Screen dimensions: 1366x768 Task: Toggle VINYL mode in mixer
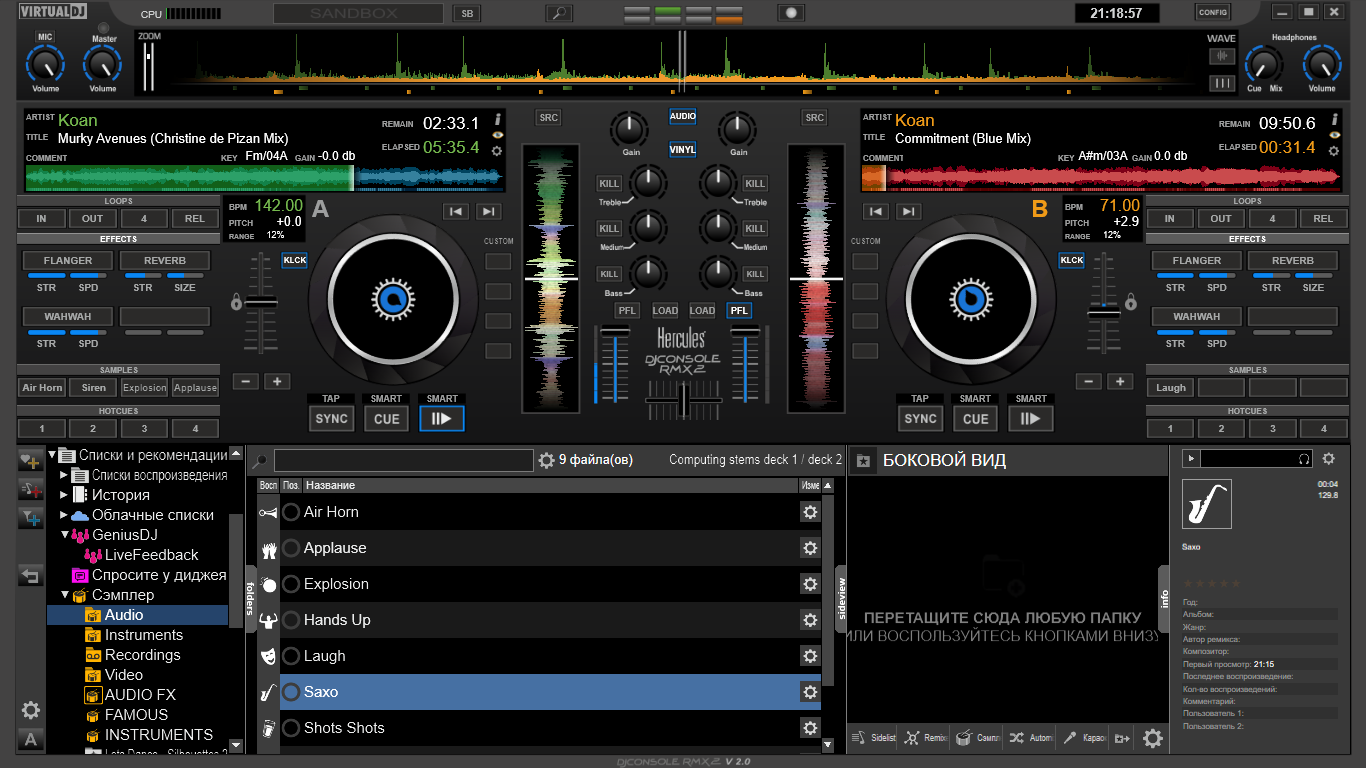point(683,149)
